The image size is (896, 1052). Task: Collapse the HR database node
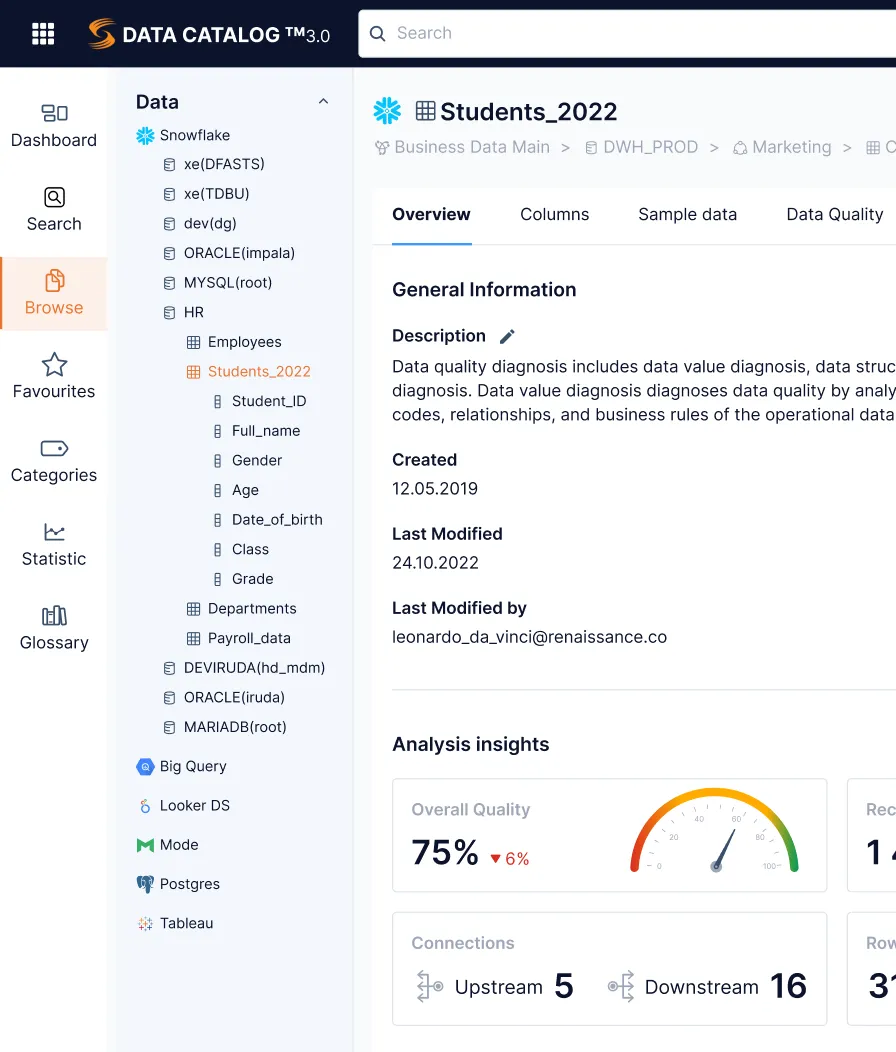(183, 312)
